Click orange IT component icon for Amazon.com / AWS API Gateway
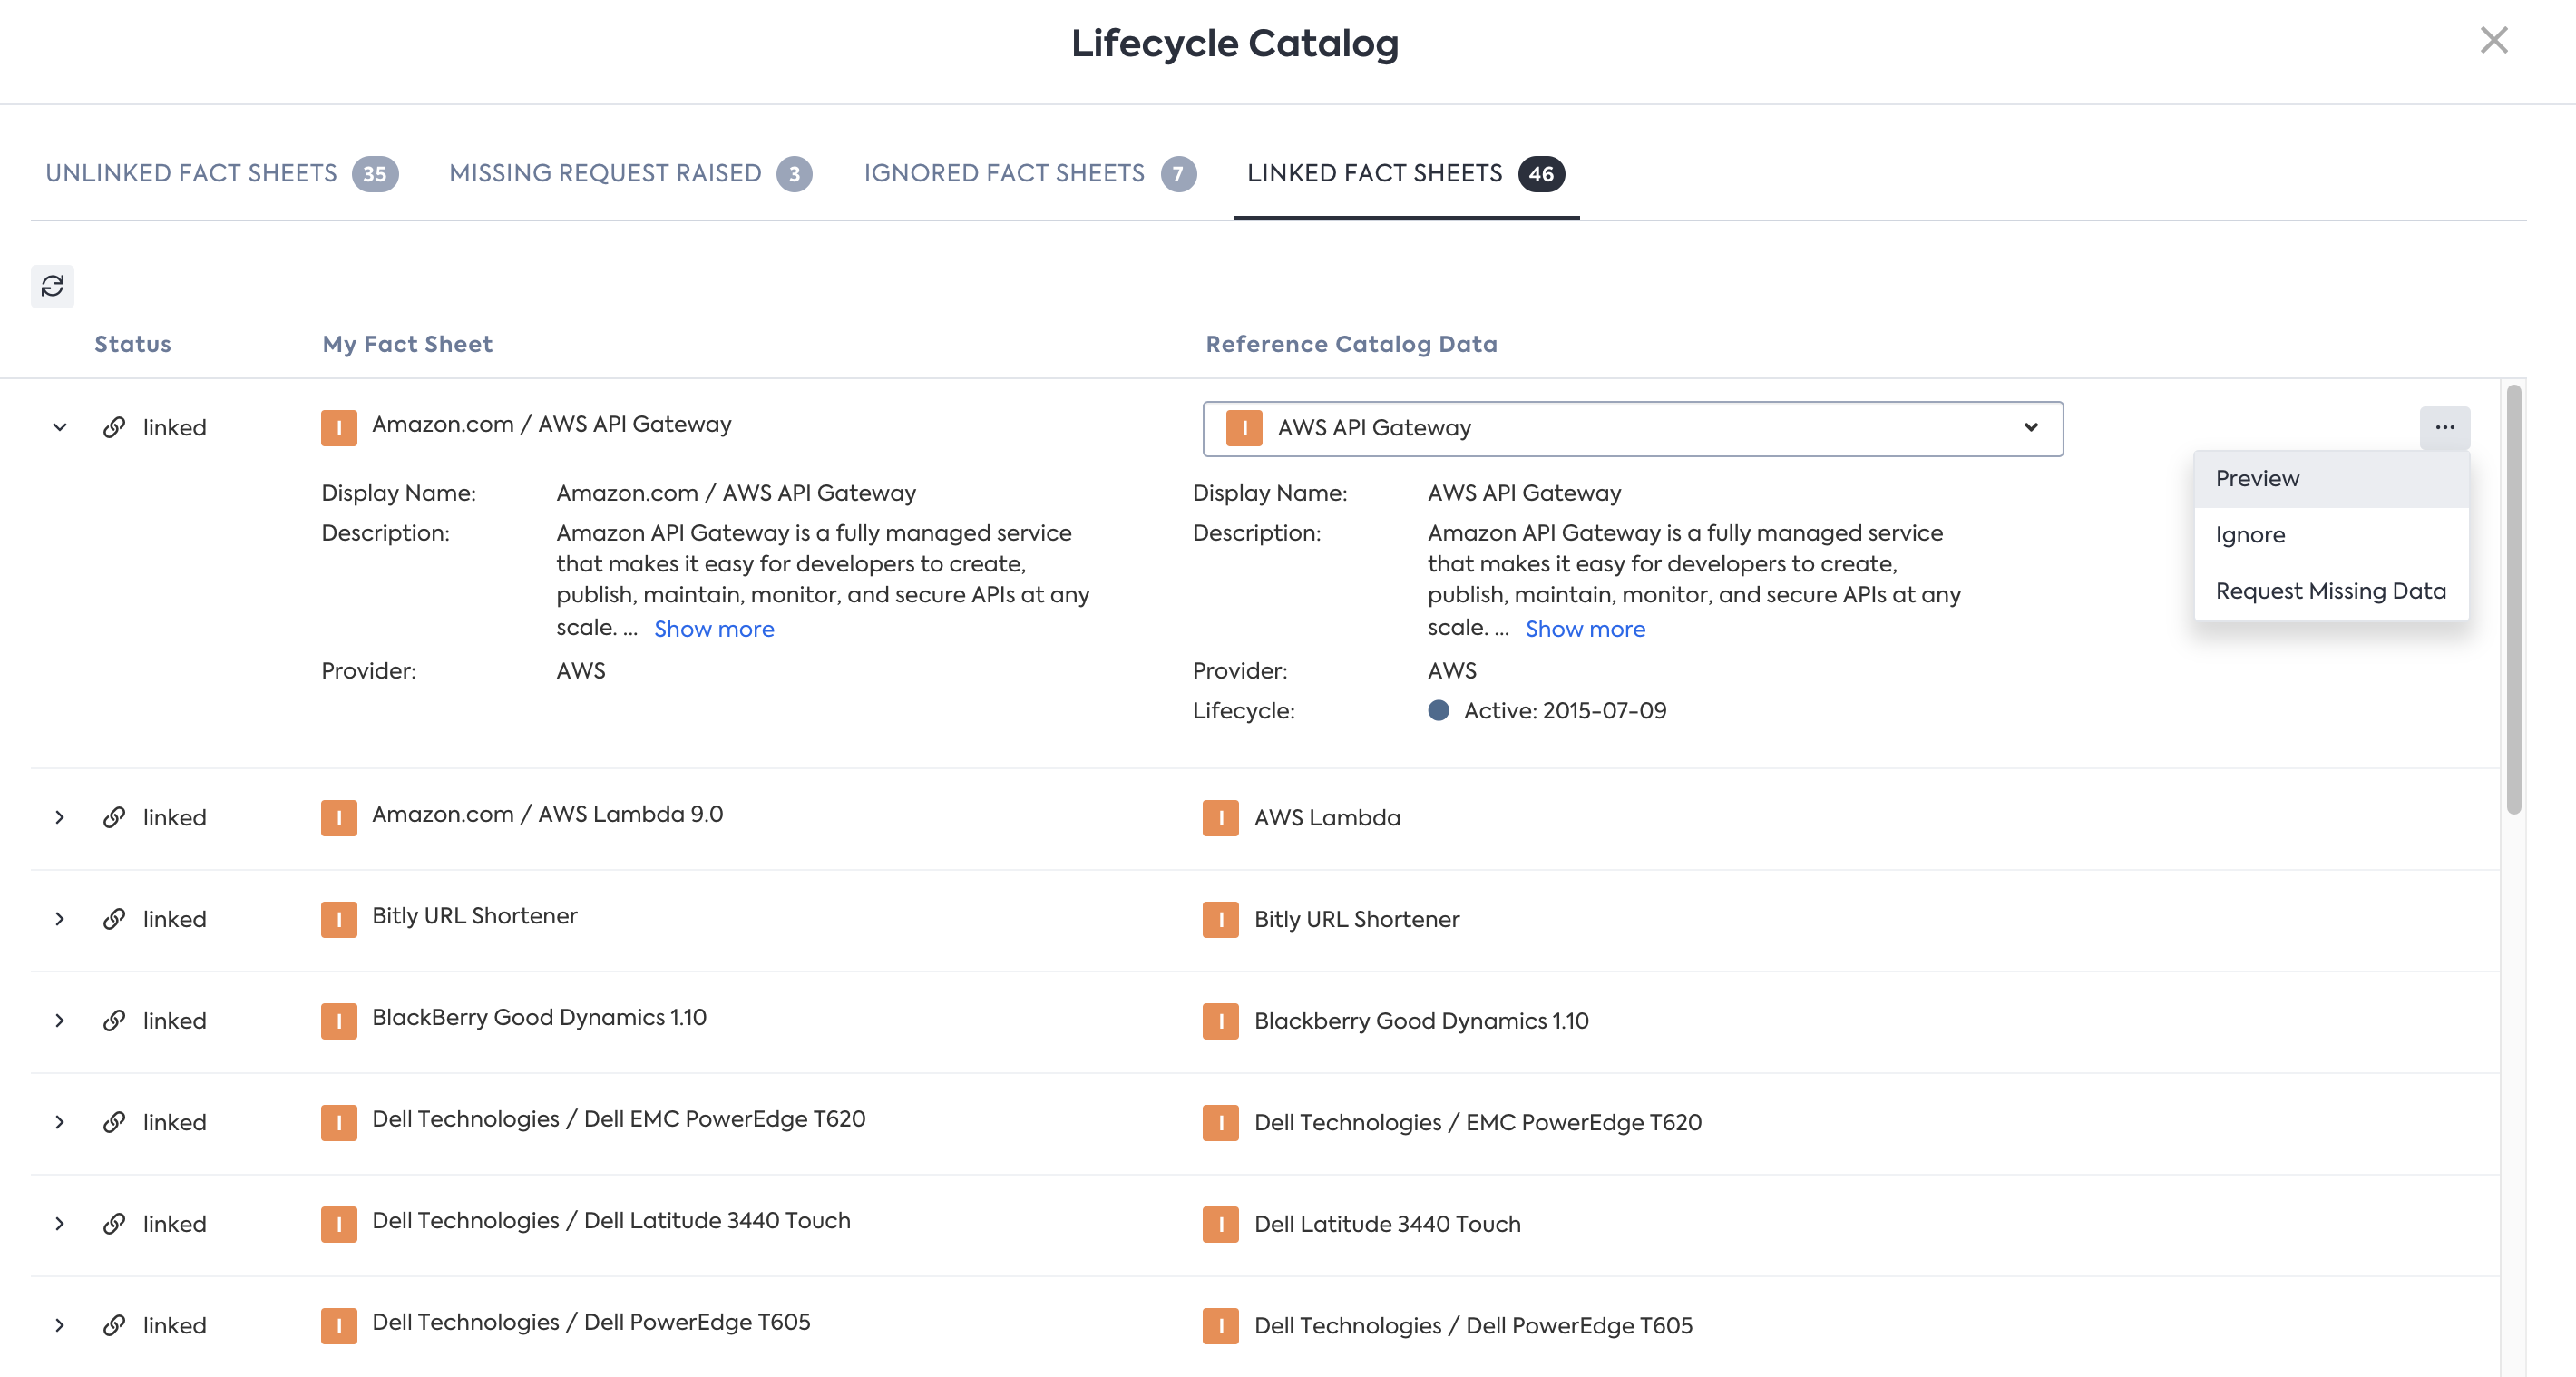Image resolution: width=2576 pixels, height=1377 pixels. click(x=339, y=428)
